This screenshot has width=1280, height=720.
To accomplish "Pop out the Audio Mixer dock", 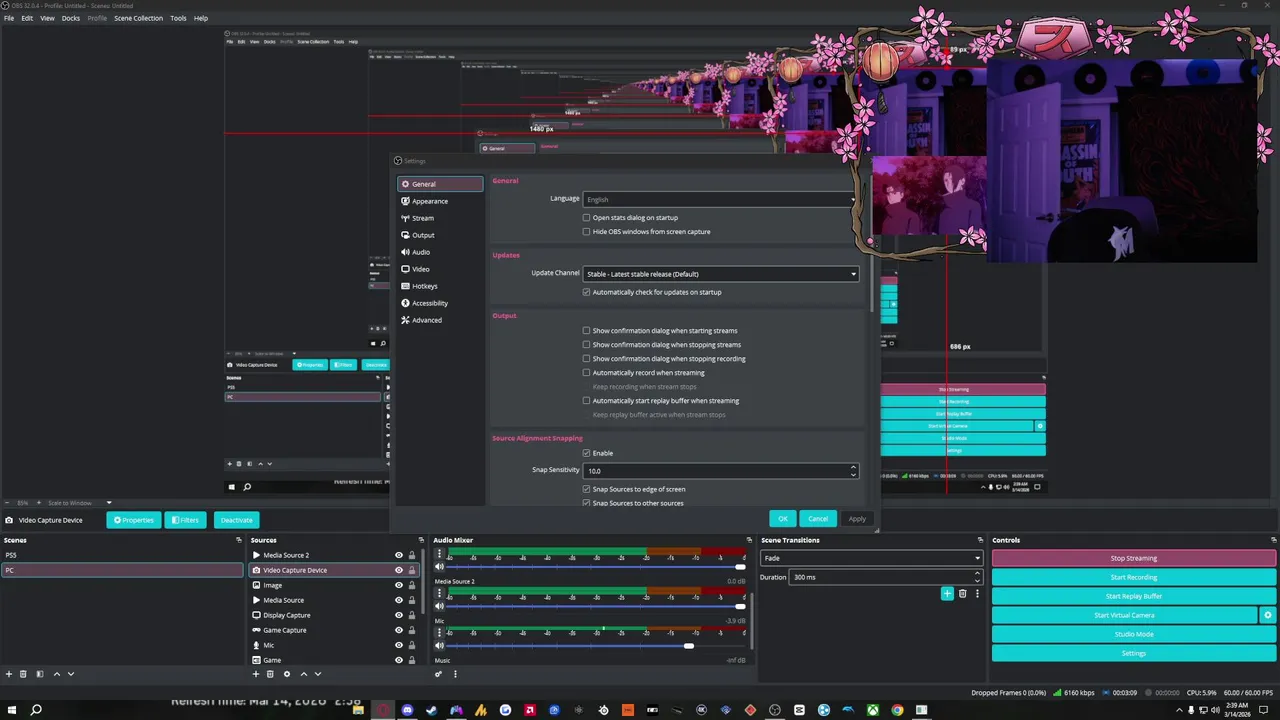I will point(749,540).
